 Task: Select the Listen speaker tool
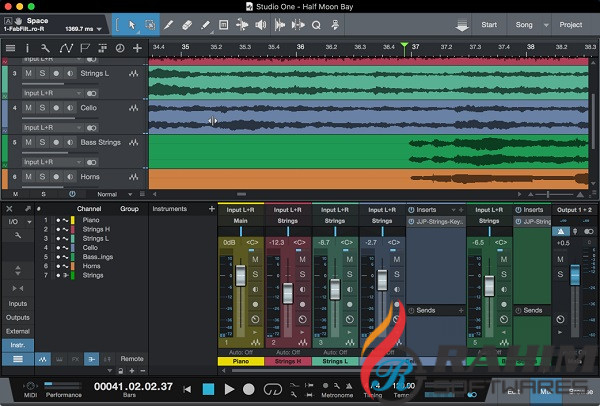point(260,25)
